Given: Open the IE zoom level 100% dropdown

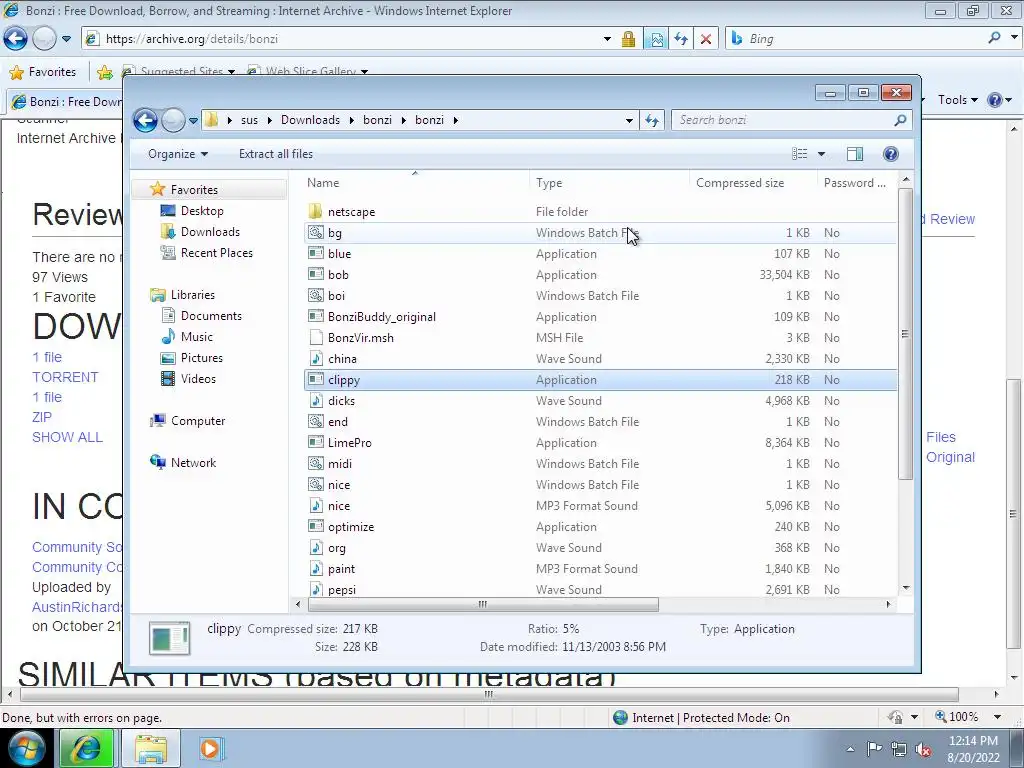Looking at the screenshot, I should (997, 717).
